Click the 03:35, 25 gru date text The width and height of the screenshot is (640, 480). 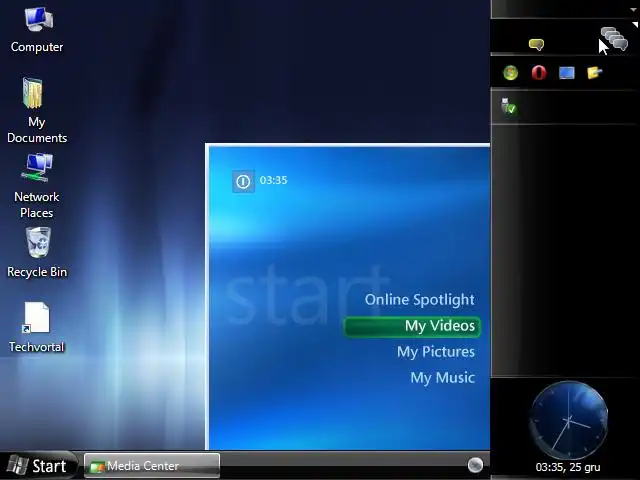pyautogui.click(x=568, y=467)
